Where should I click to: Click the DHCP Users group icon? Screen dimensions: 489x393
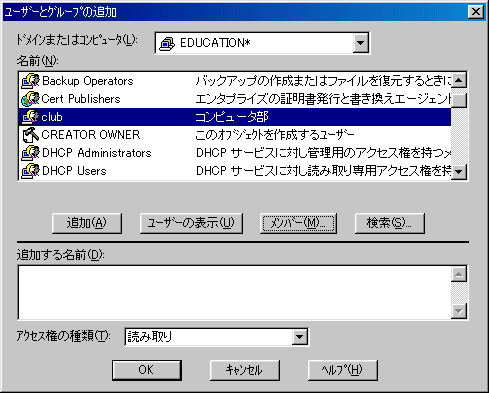(x=30, y=171)
